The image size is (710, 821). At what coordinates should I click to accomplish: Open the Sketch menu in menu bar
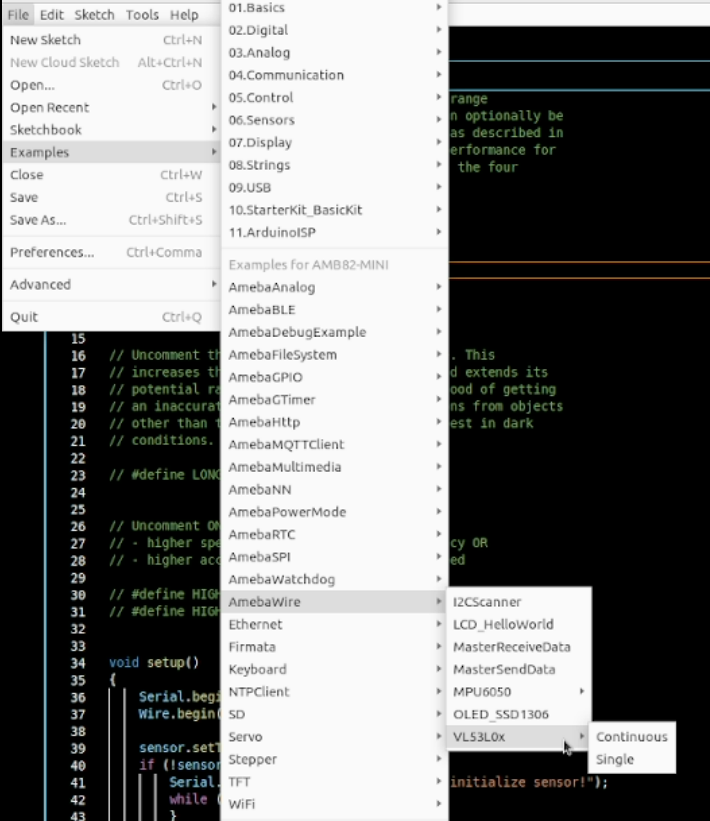tap(94, 15)
